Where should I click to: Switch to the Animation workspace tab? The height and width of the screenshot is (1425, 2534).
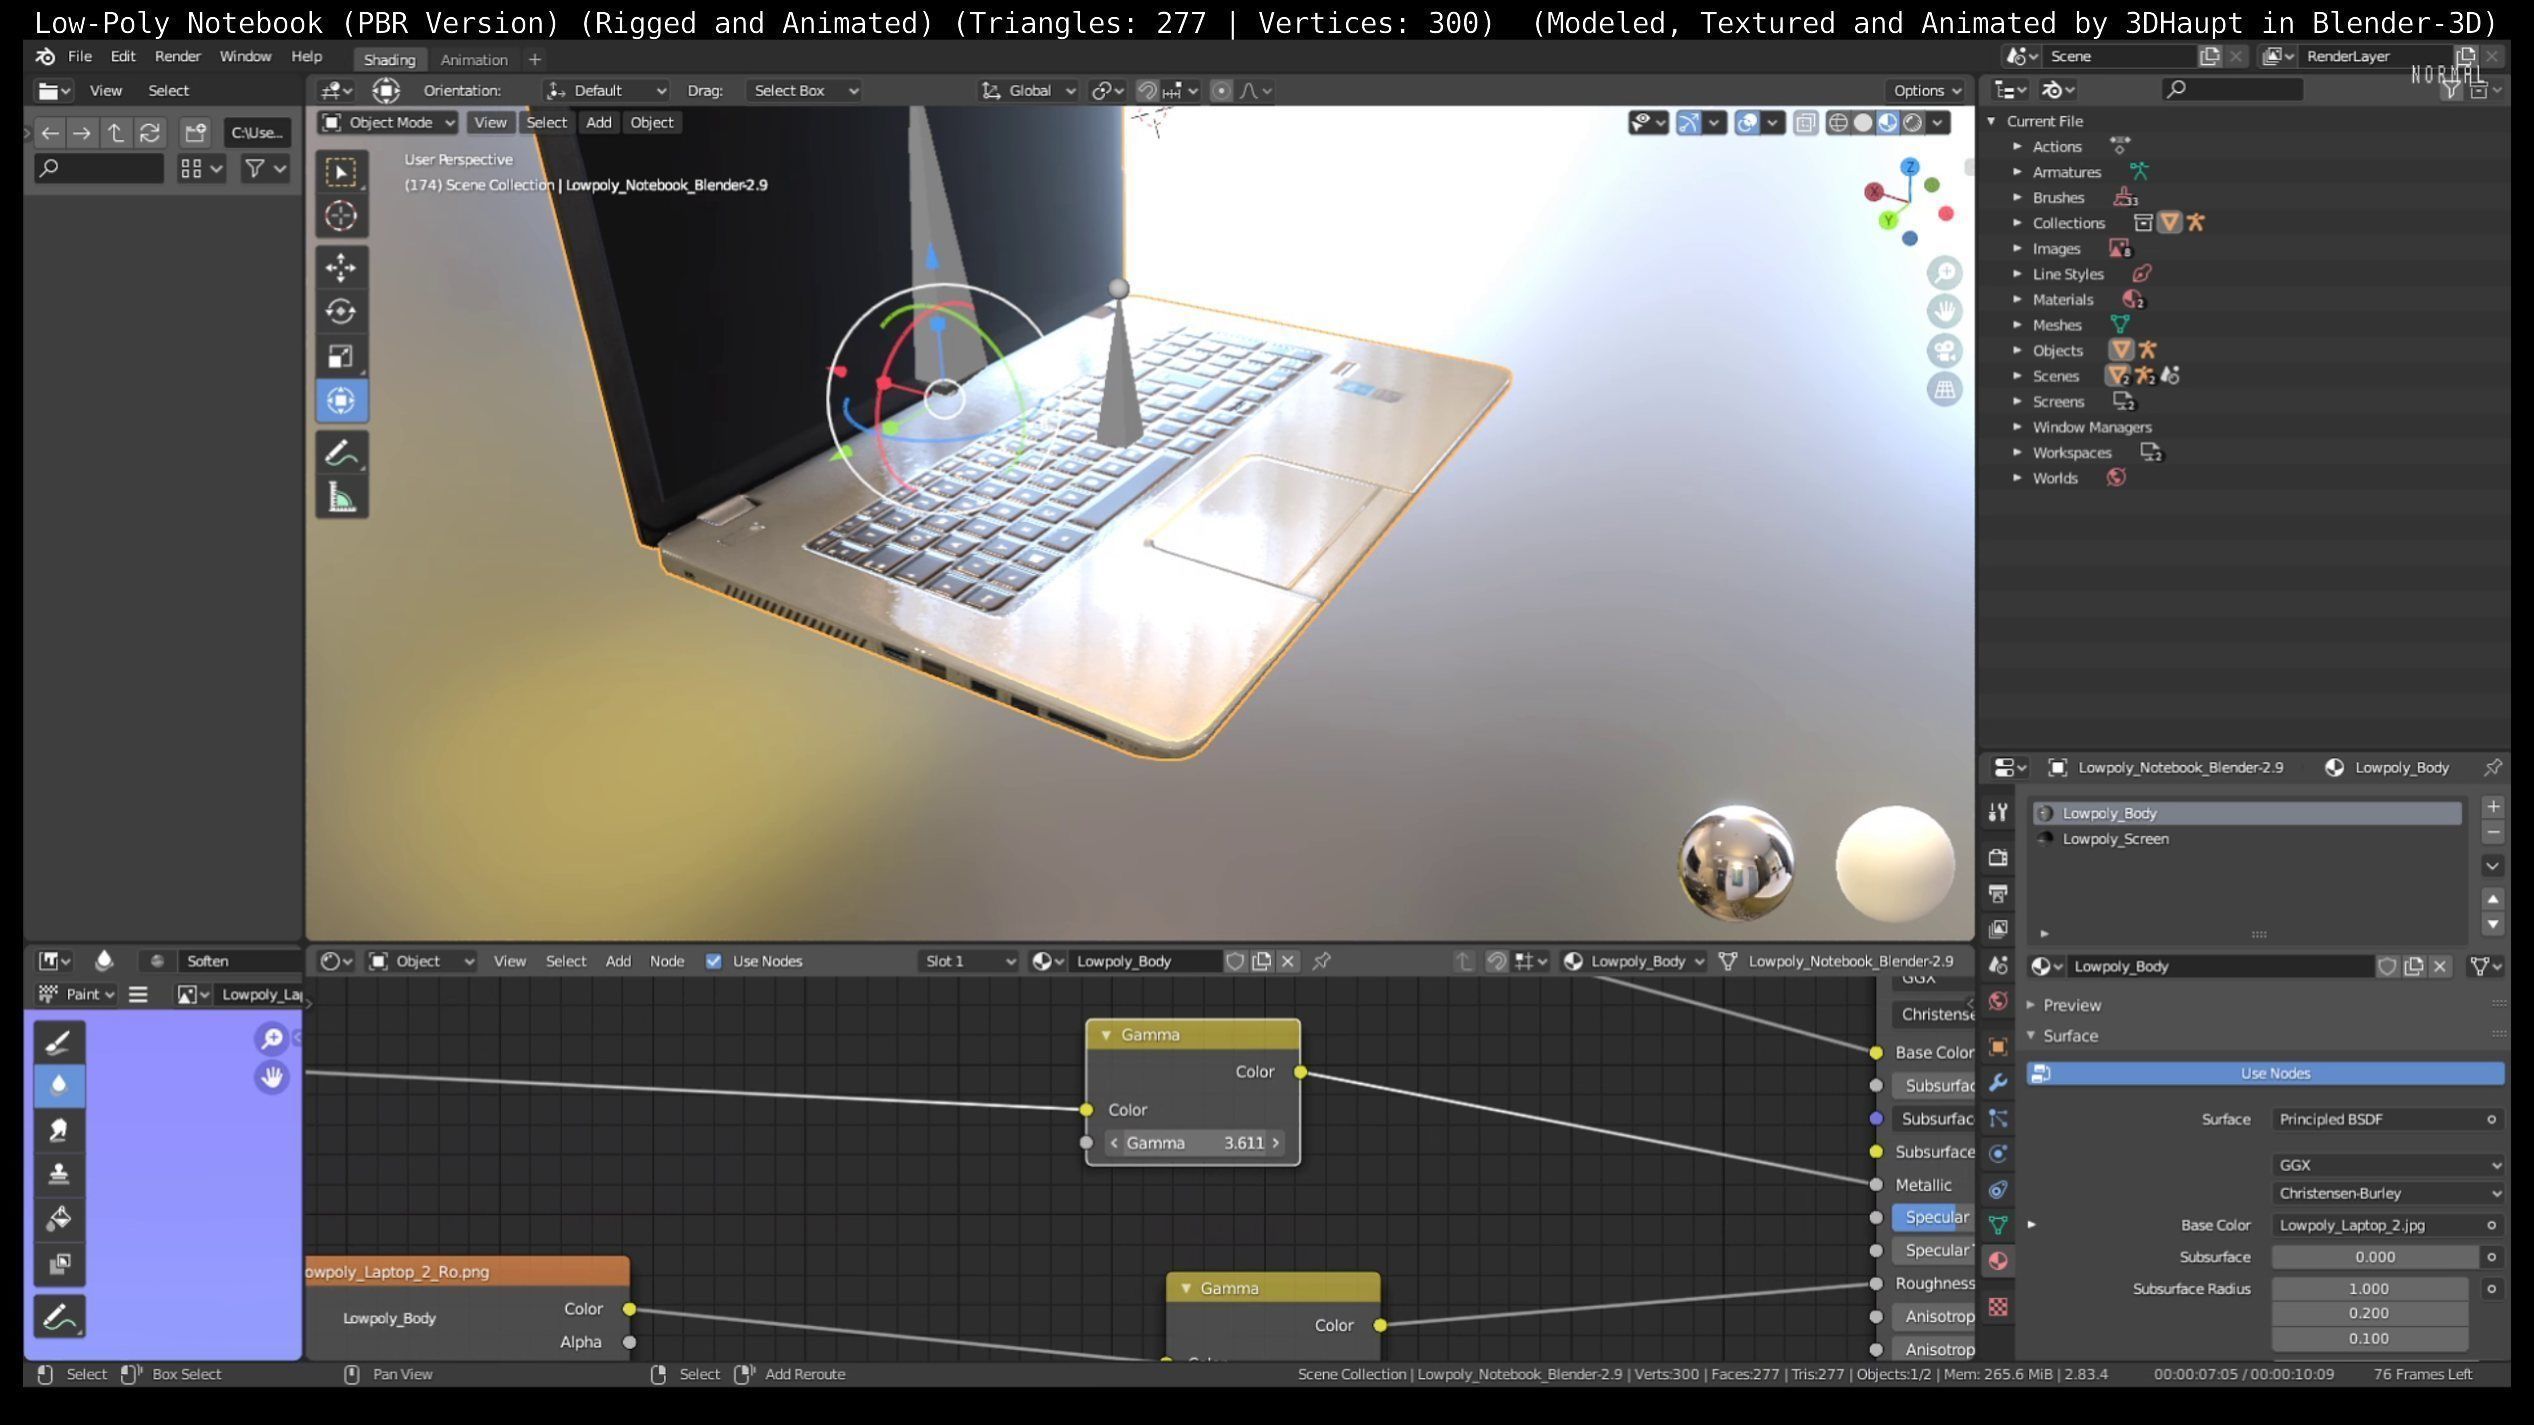pos(474,59)
